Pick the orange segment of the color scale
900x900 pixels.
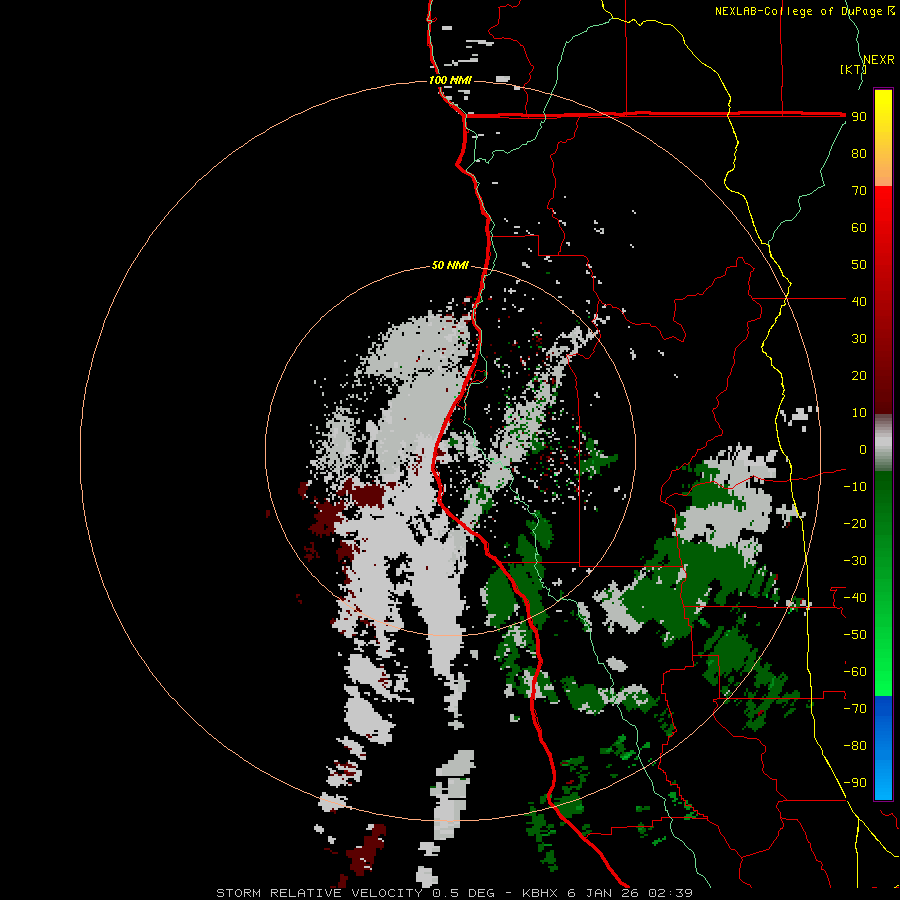(x=883, y=170)
